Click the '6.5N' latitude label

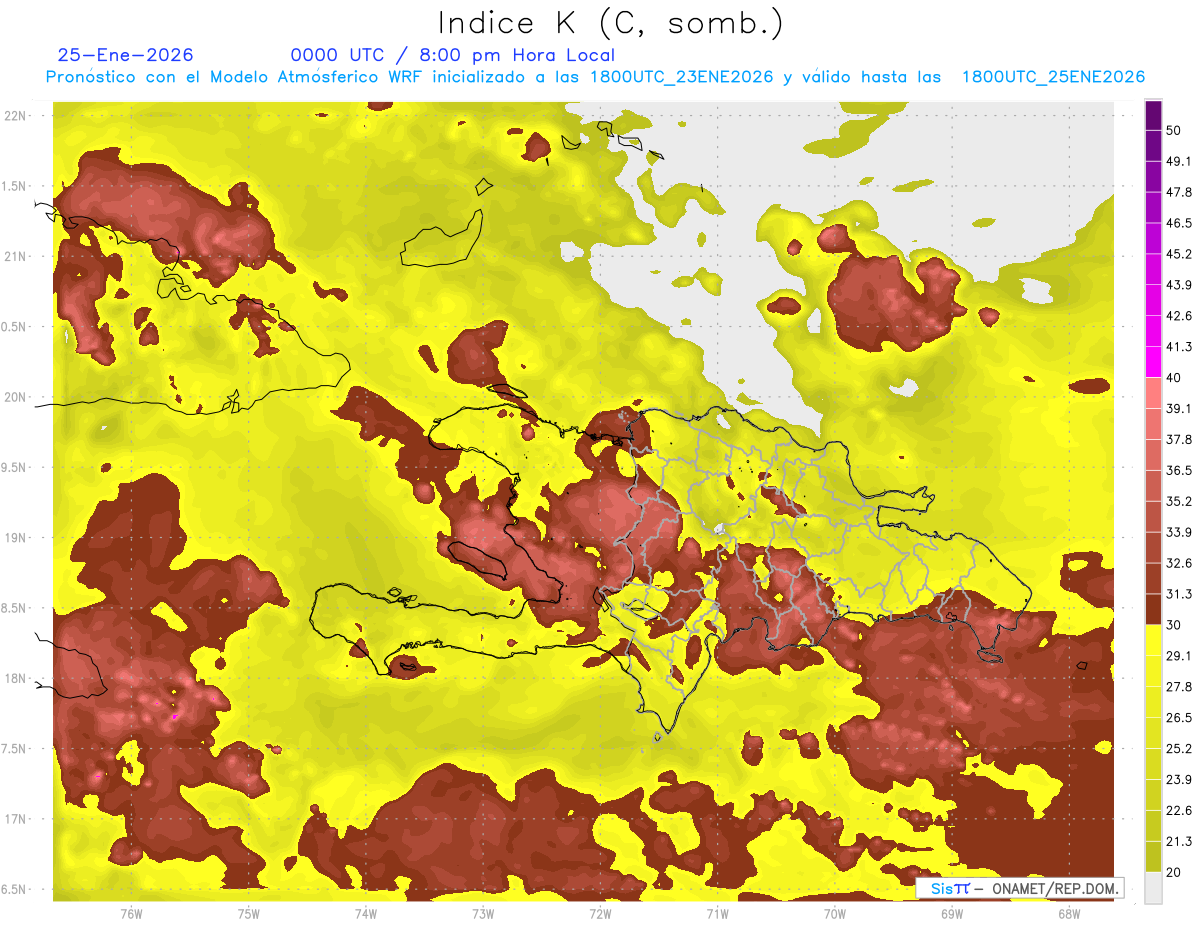point(16,889)
